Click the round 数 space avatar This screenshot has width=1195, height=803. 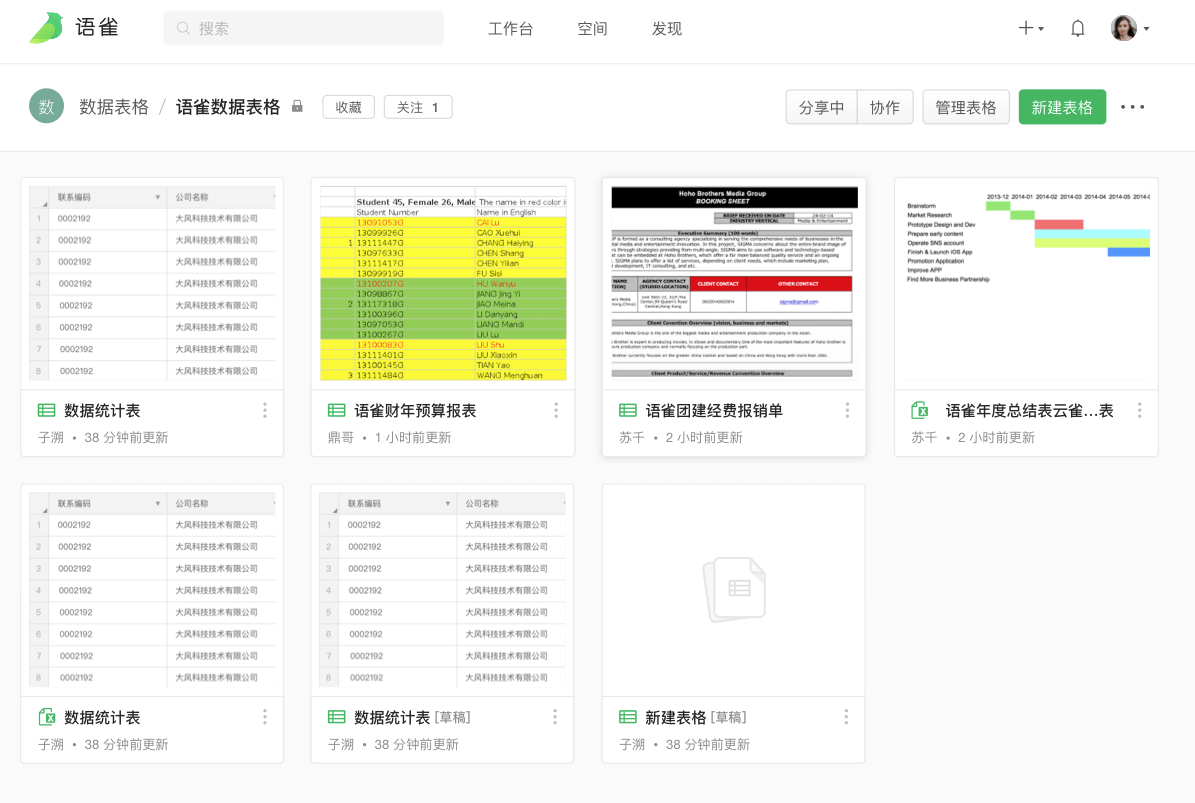pyautogui.click(x=46, y=107)
